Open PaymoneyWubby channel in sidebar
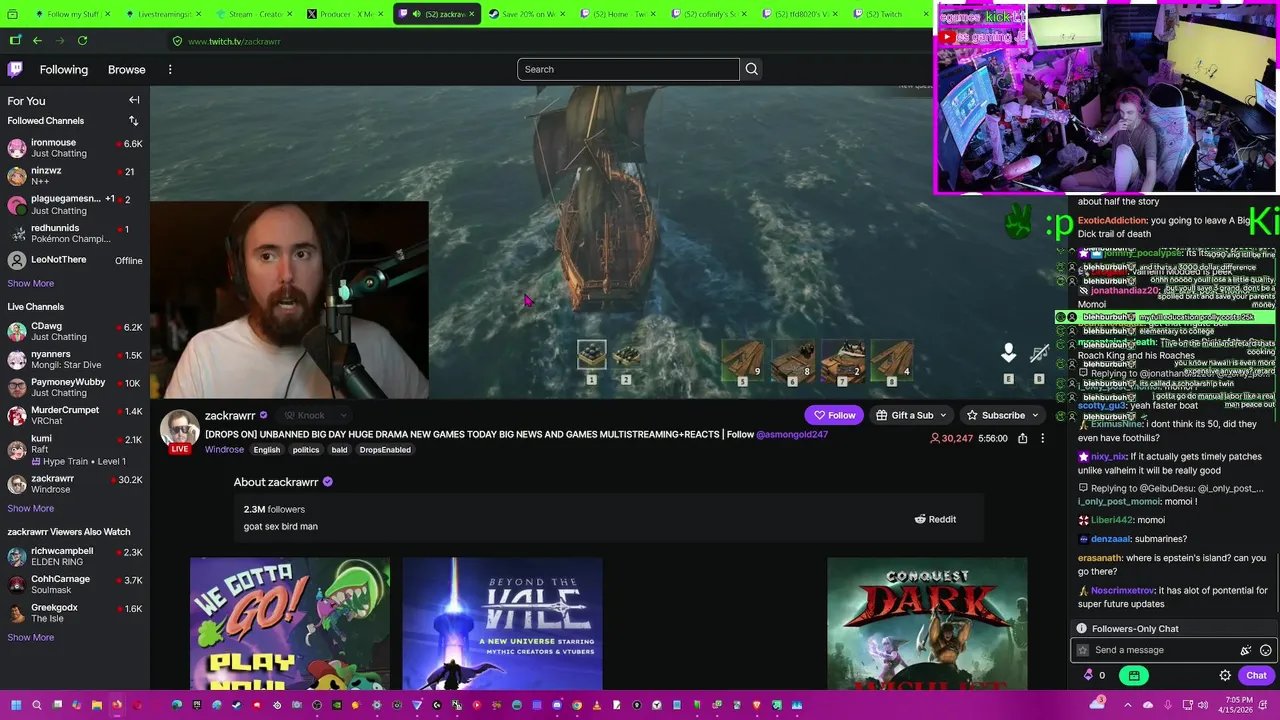1280x720 pixels. 75,387
